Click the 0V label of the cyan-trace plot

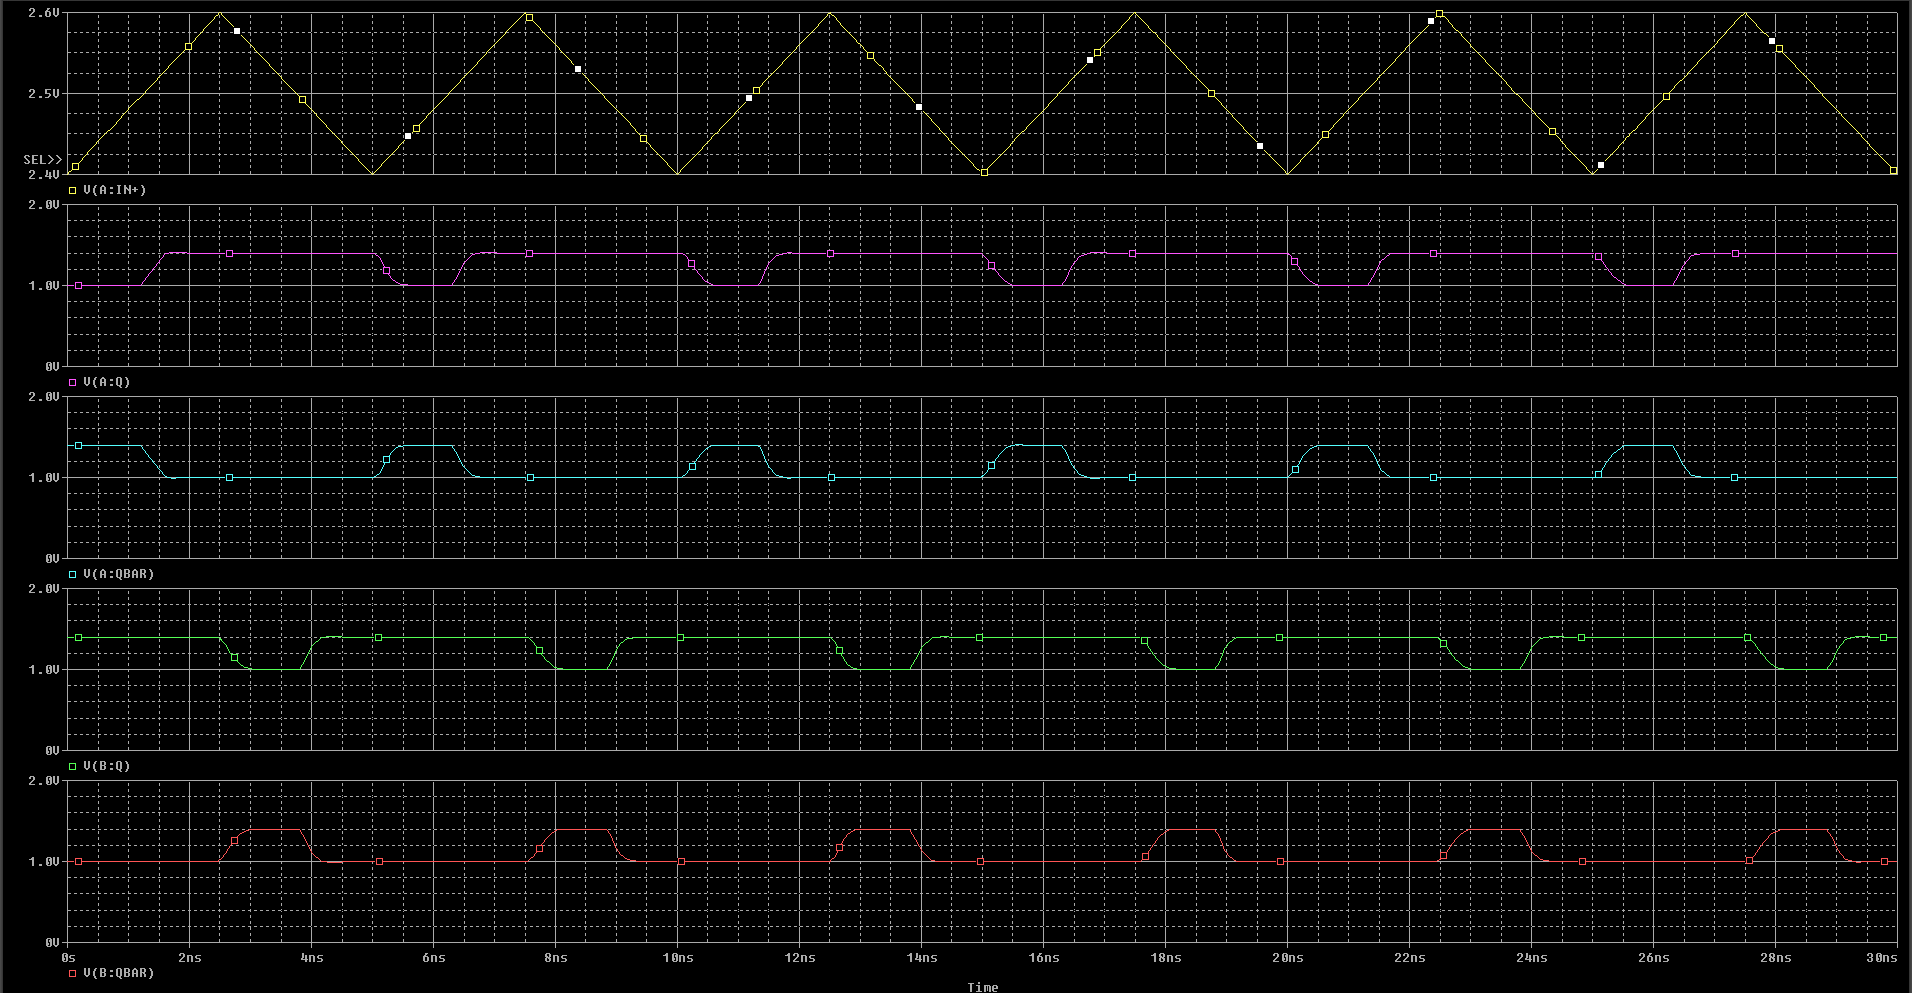coord(52,559)
